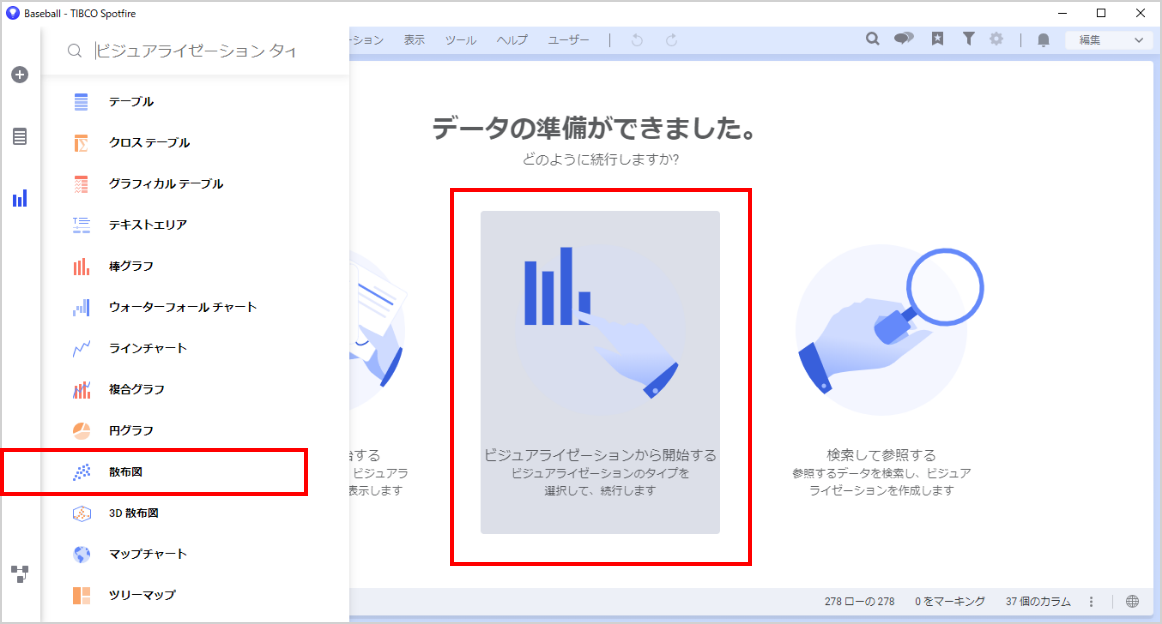The height and width of the screenshot is (624, 1162).
Task: Click the globe icon in status bar
Action: click(1132, 601)
